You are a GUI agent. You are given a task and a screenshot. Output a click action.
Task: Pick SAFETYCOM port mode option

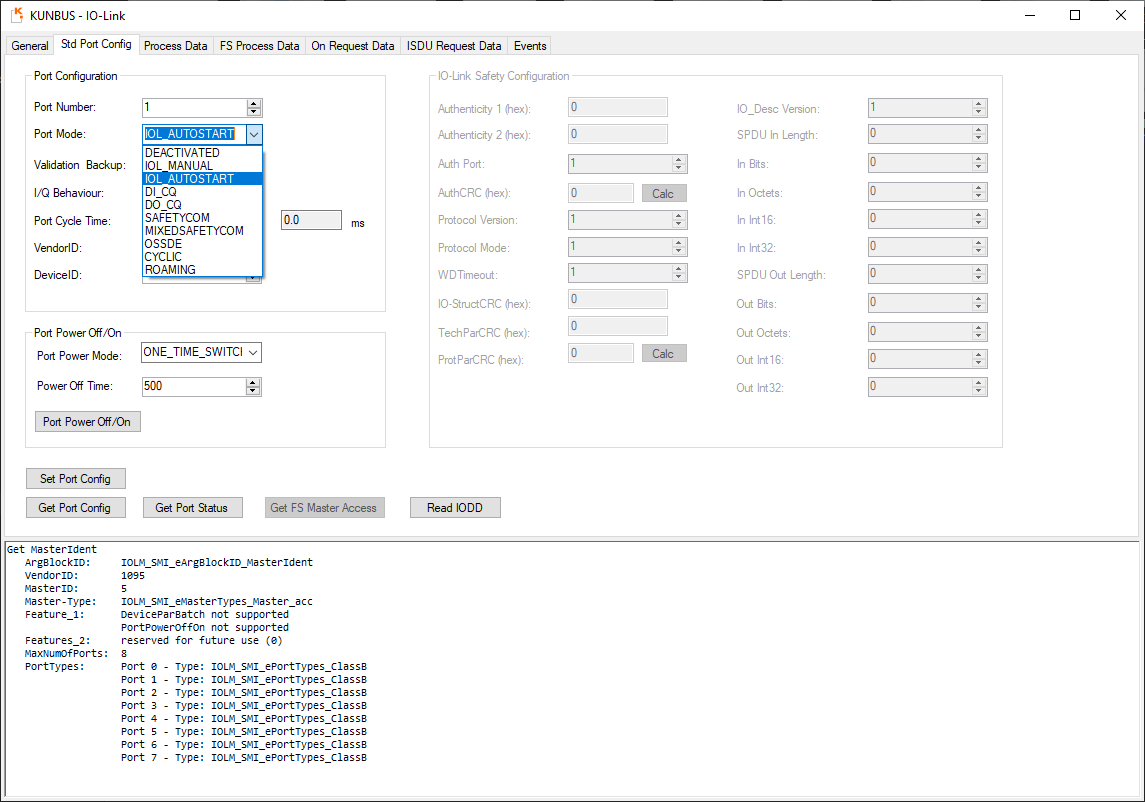tap(177, 218)
